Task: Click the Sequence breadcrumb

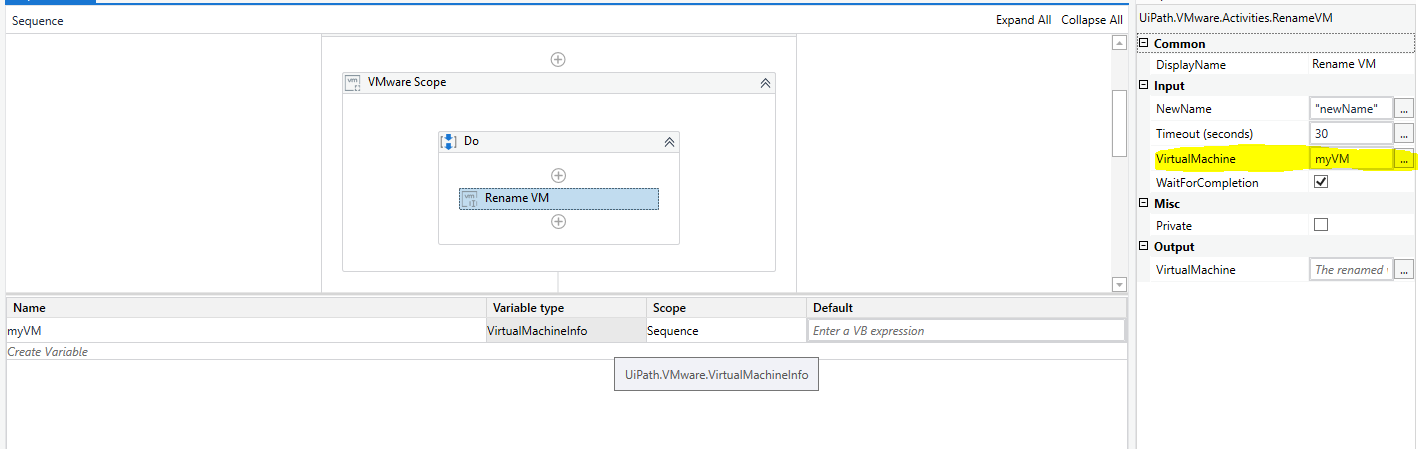Action: pyautogui.click(x=38, y=21)
